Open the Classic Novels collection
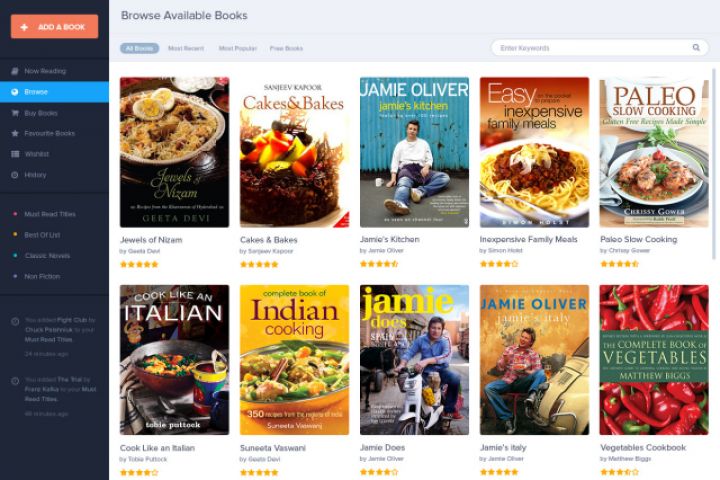Image resolution: width=720 pixels, height=480 pixels. [47, 256]
